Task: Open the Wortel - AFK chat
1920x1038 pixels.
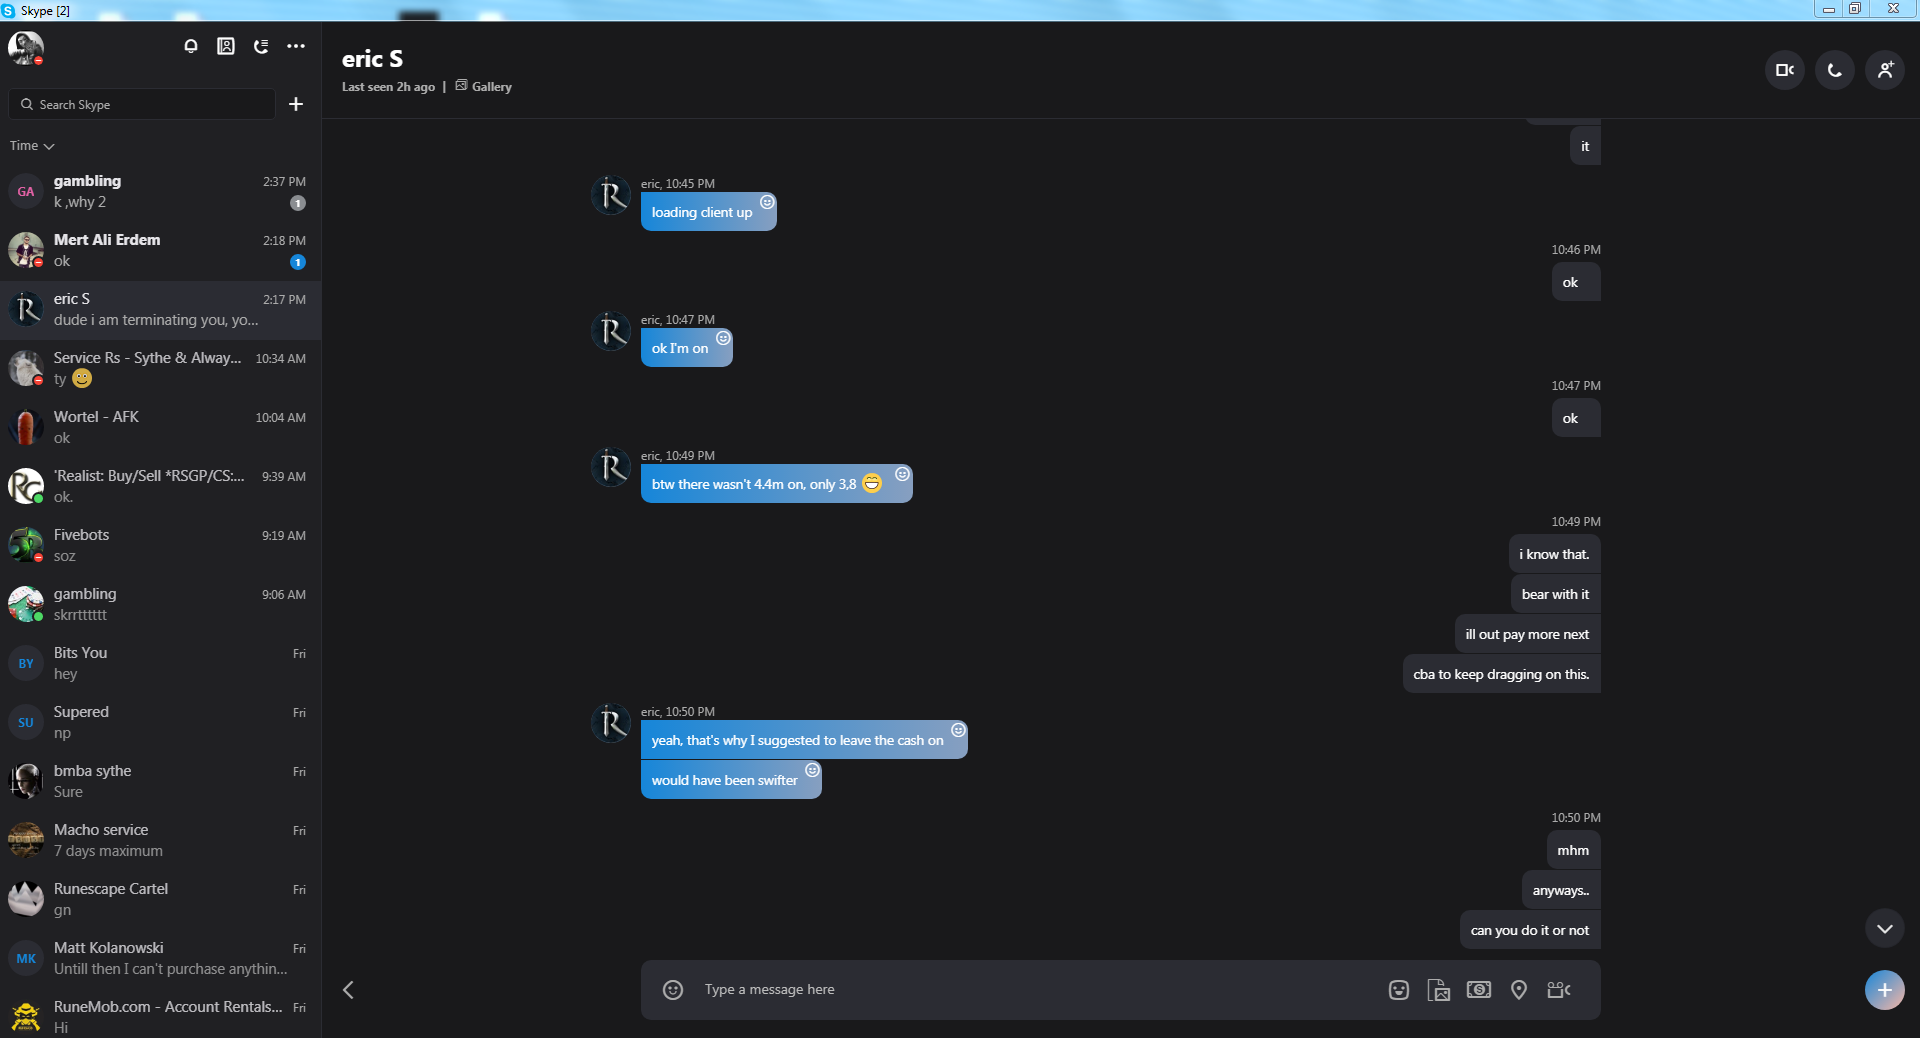Action: pos(160,427)
